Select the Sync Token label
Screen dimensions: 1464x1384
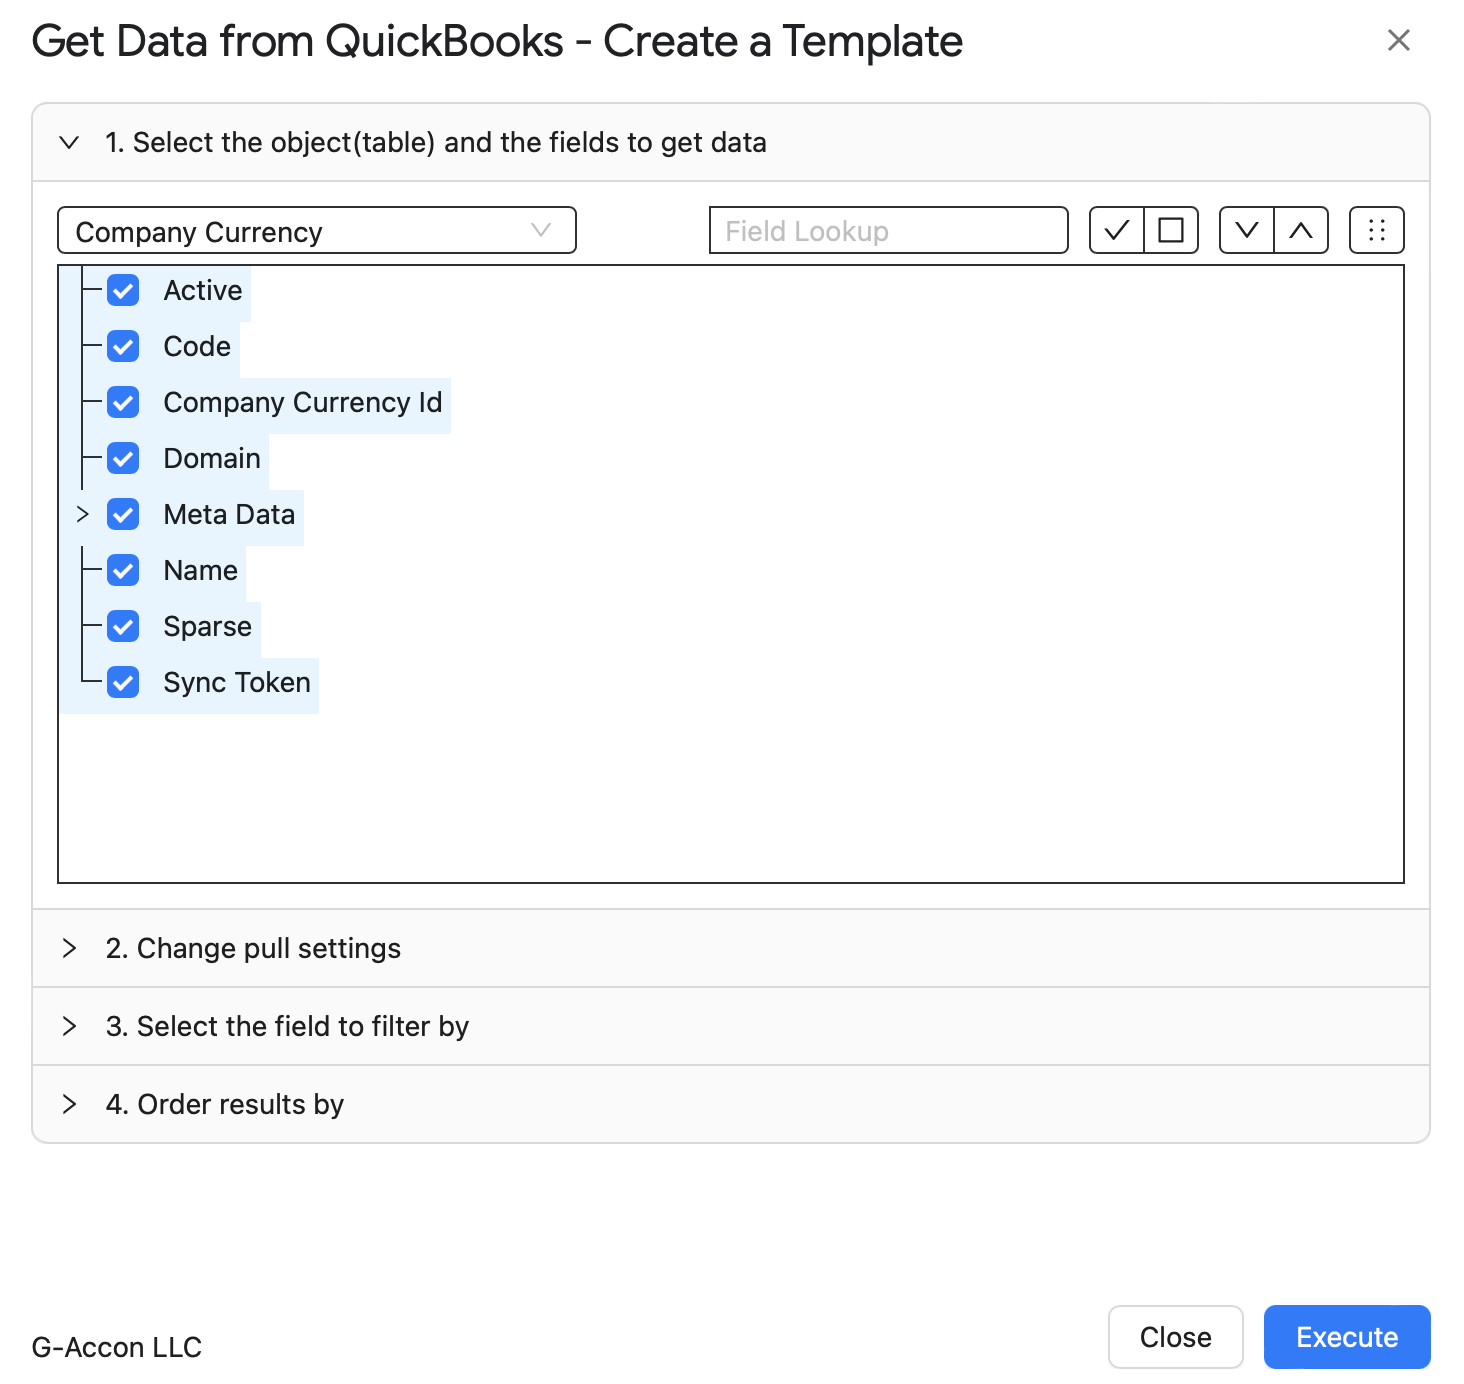point(237,683)
